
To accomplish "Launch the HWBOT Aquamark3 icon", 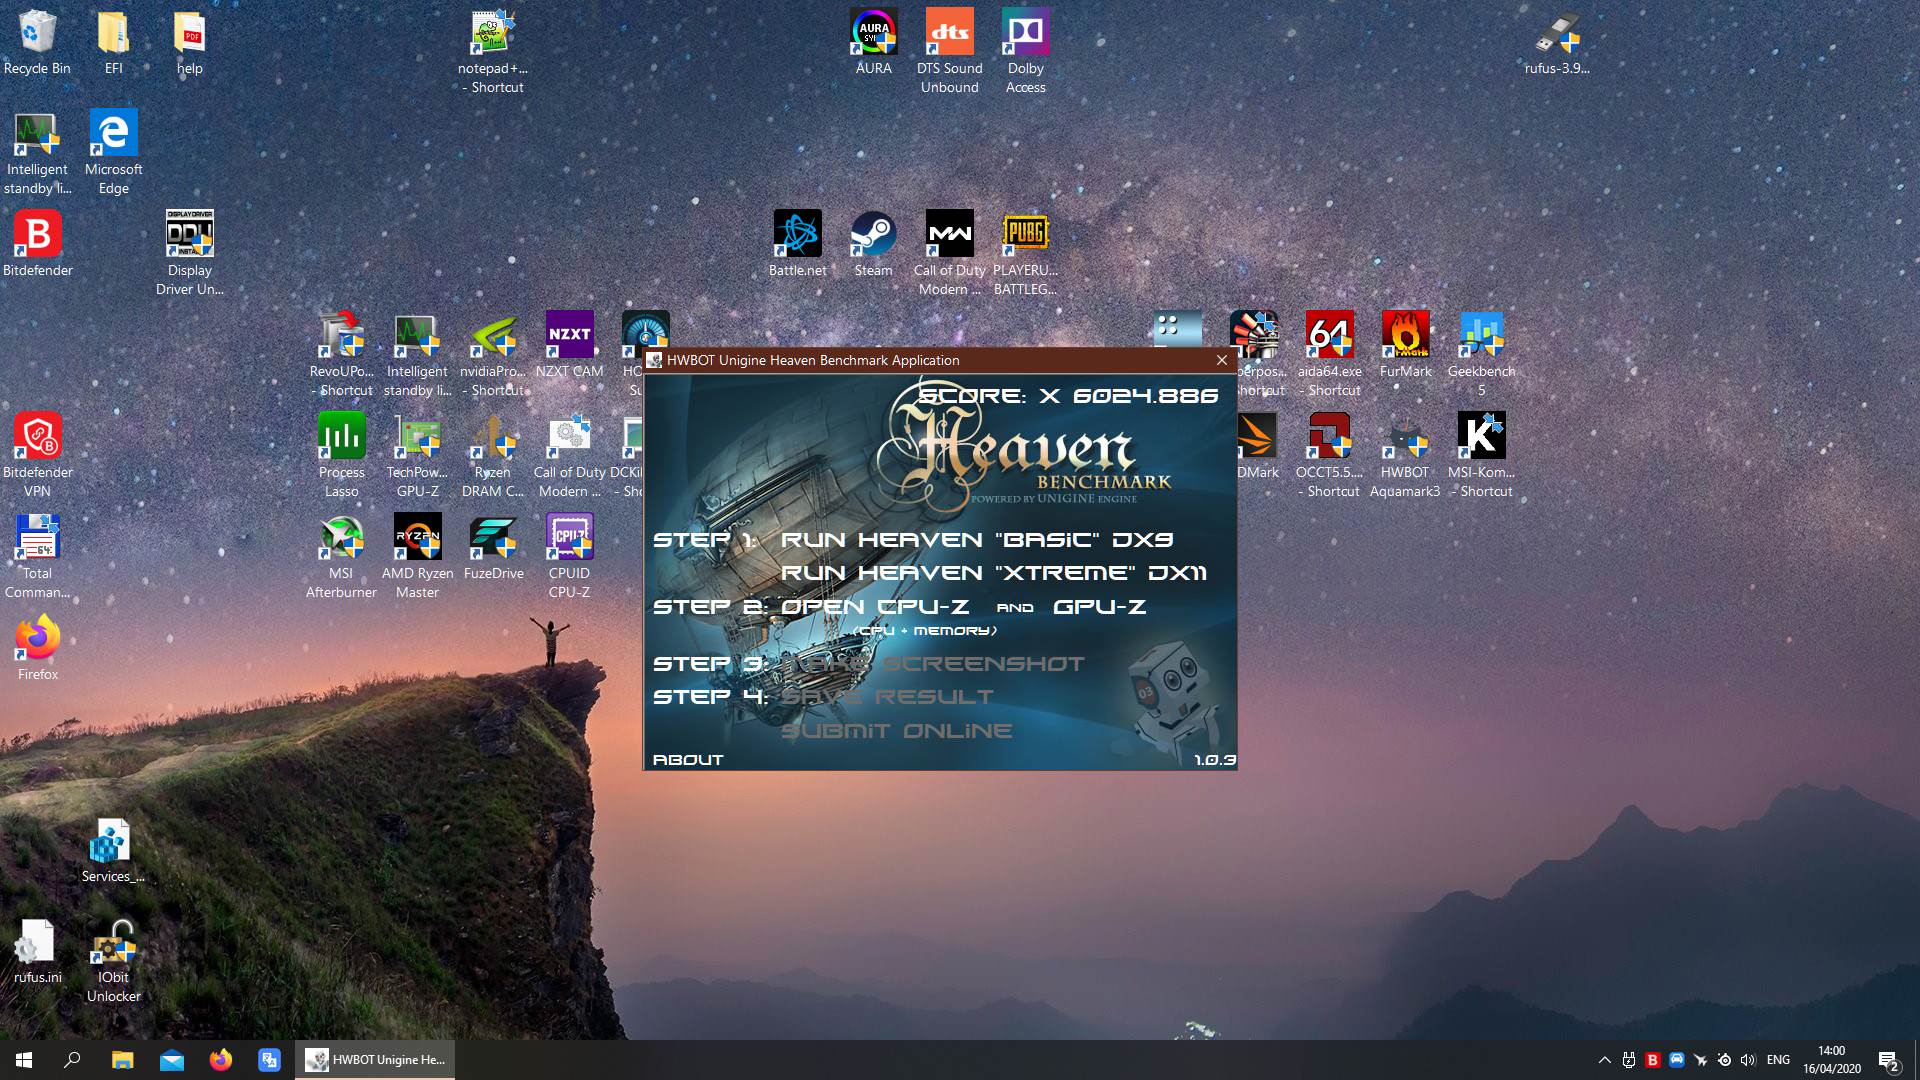I will (1405, 456).
